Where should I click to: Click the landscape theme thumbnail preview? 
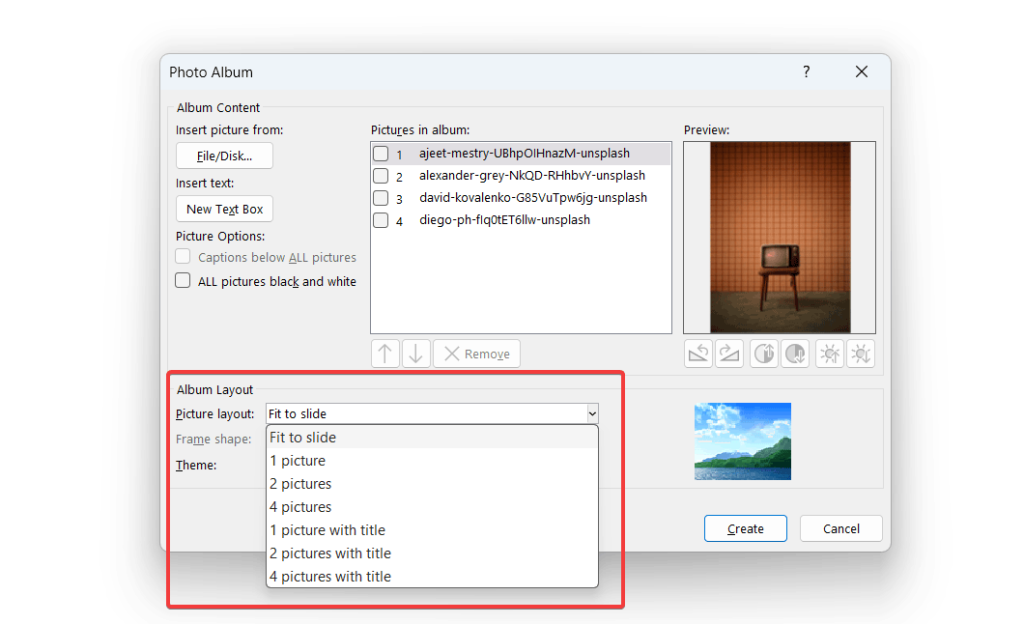(742, 440)
